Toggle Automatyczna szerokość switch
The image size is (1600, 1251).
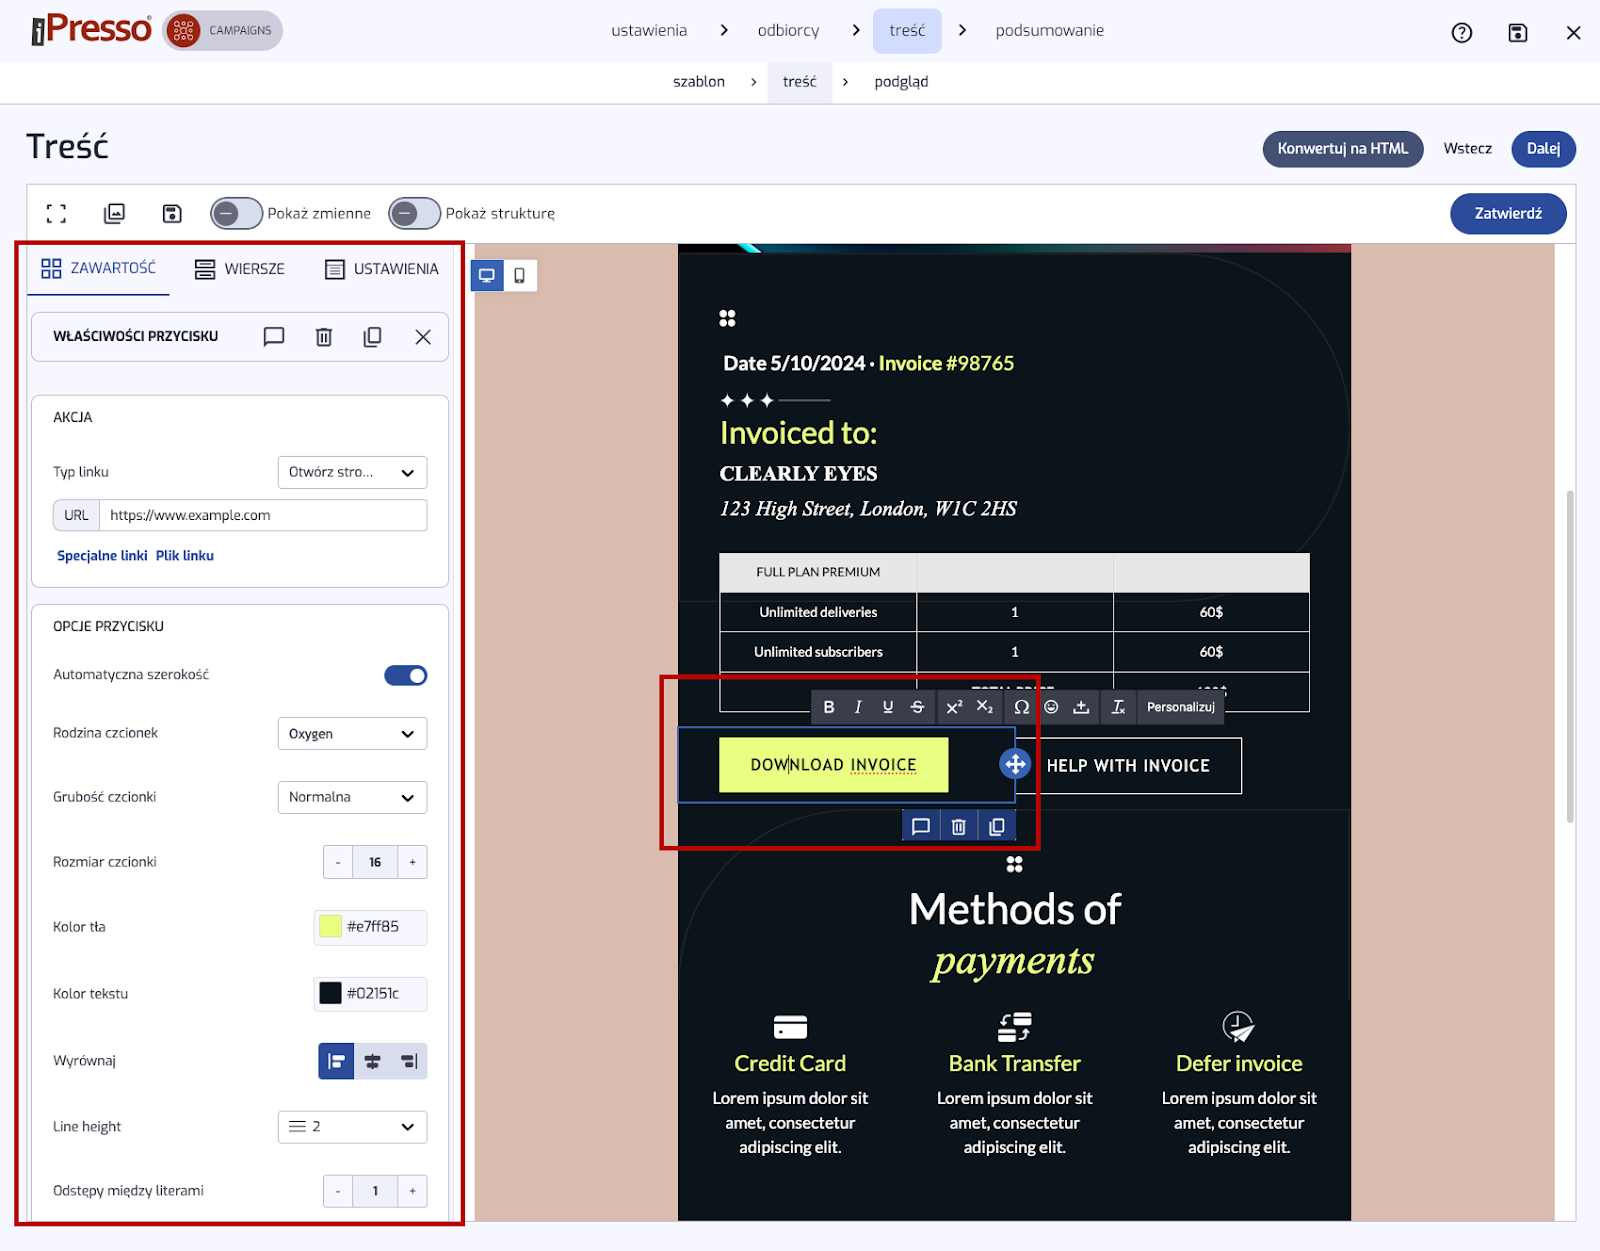pos(406,676)
